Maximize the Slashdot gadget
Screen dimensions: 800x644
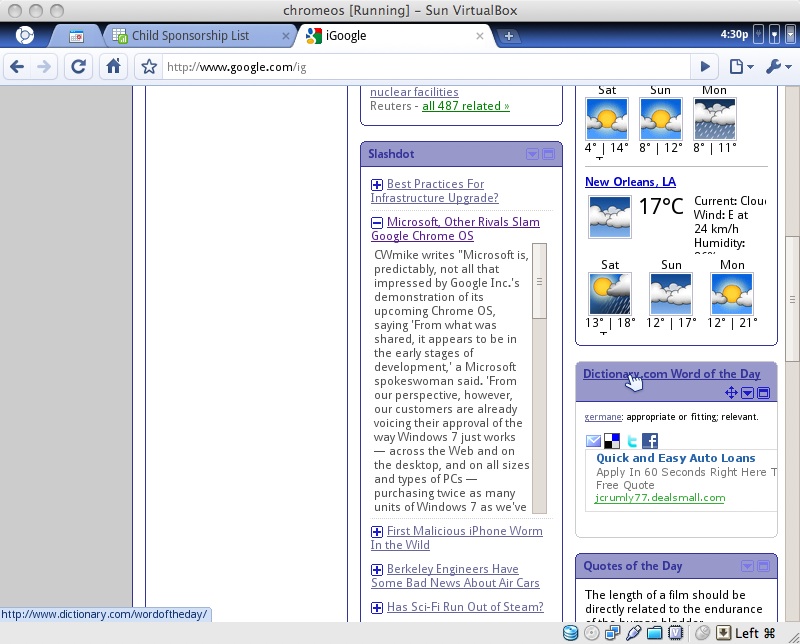[x=548, y=154]
